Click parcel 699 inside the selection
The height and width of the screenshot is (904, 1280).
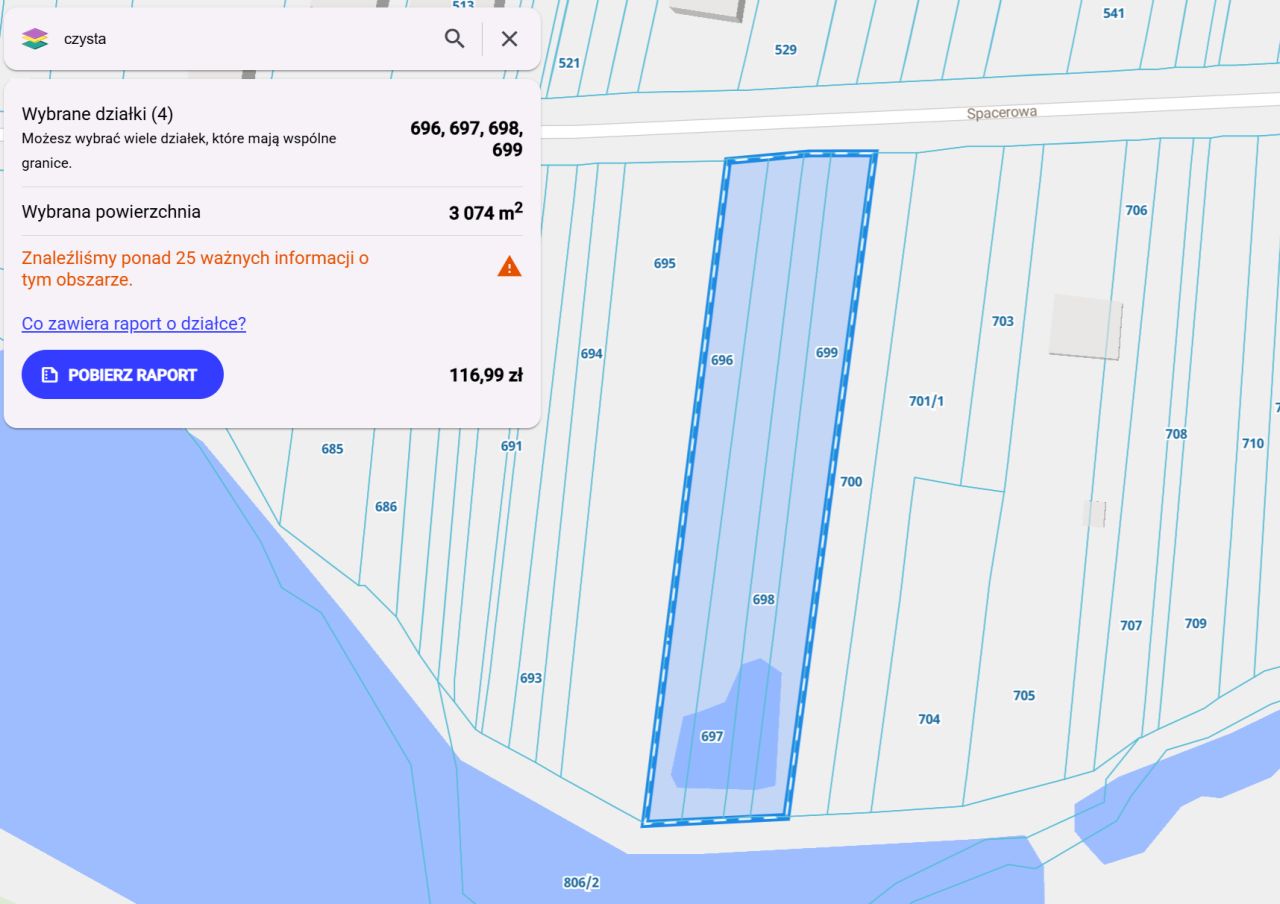click(x=827, y=353)
